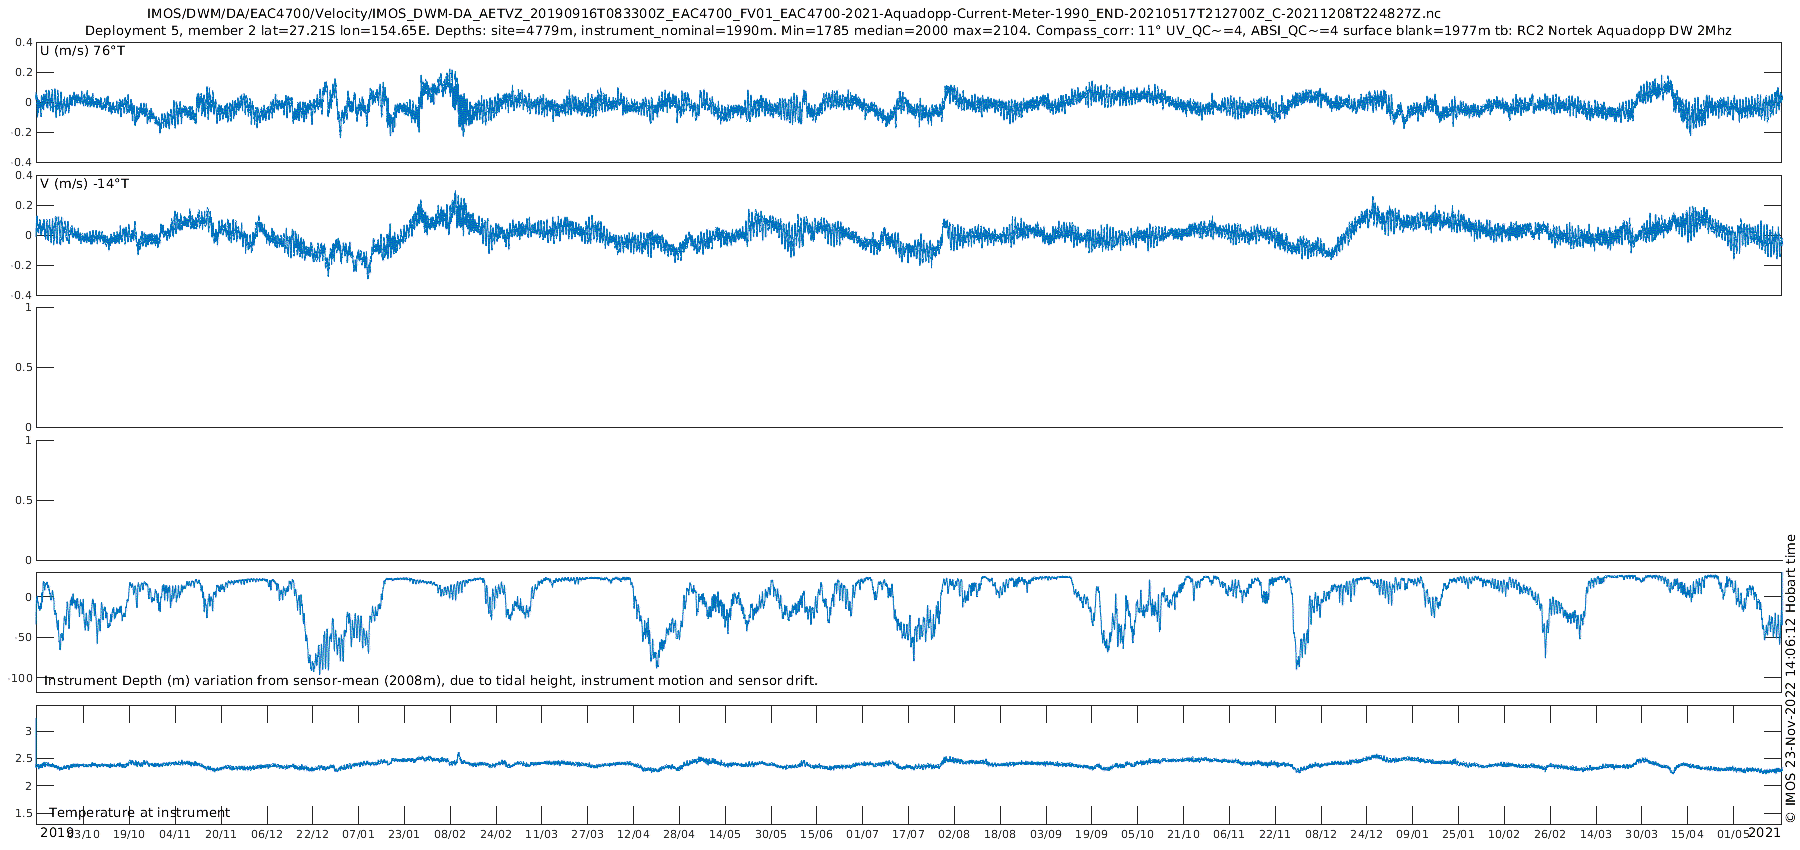Click the 19/09 date tick label

click(x=1092, y=834)
